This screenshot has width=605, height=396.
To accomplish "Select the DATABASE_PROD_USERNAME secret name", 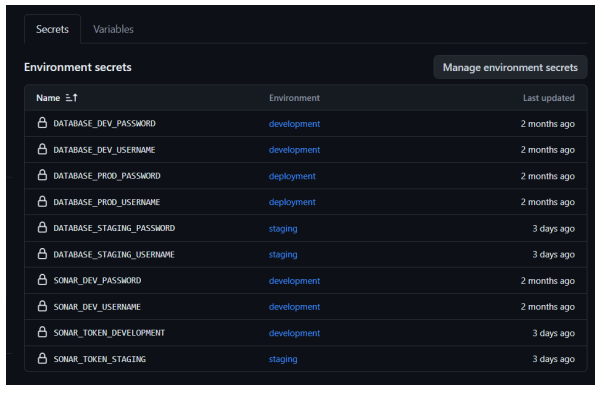I will [106, 202].
